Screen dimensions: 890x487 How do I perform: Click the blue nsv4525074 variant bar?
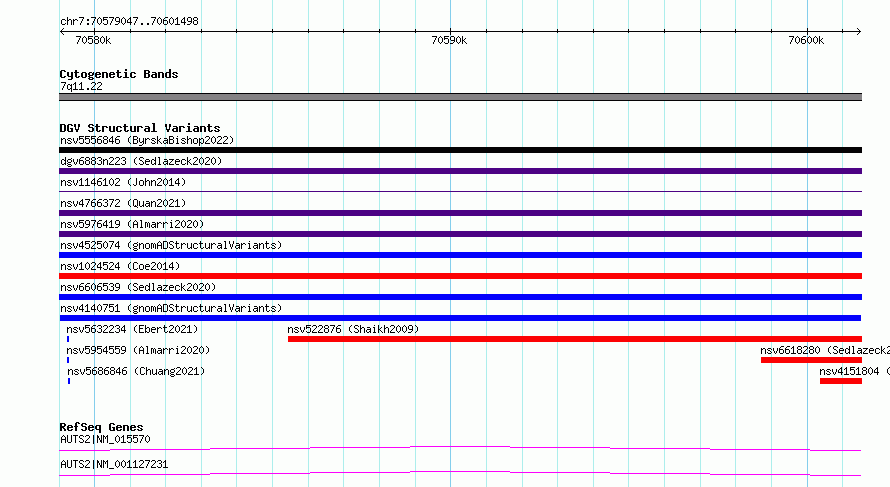(x=460, y=255)
